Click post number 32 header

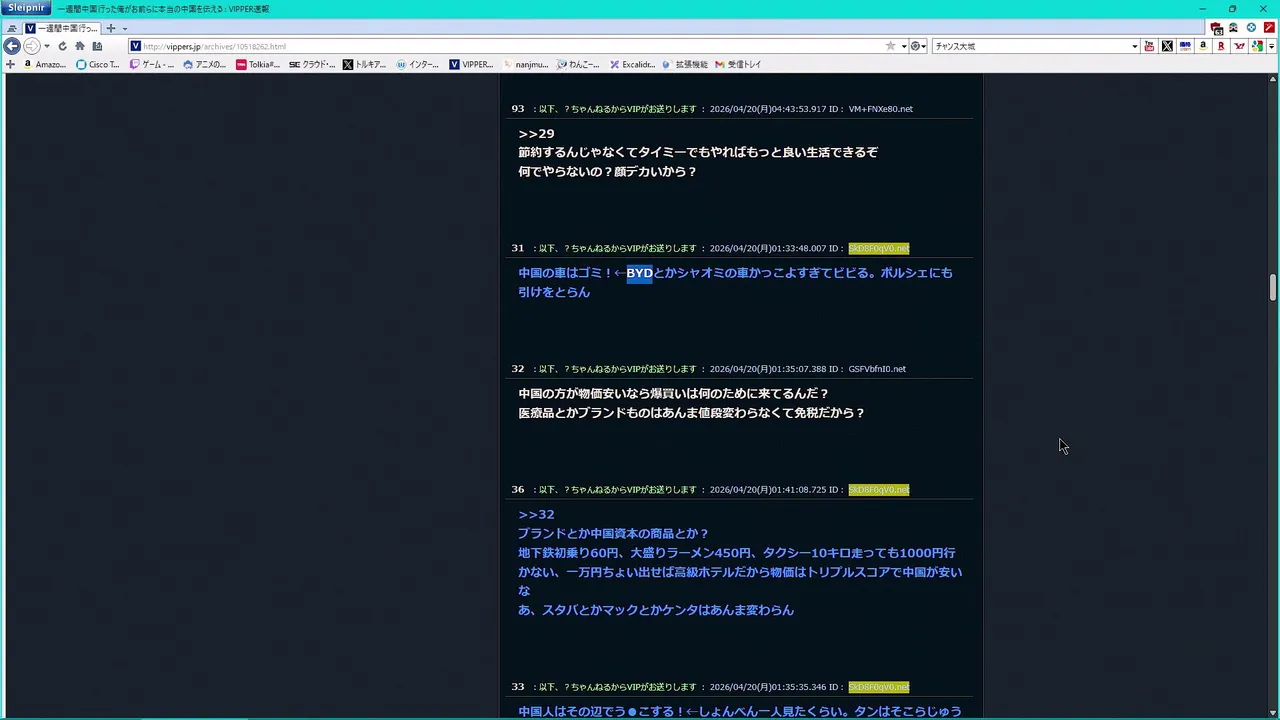click(x=518, y=369)
